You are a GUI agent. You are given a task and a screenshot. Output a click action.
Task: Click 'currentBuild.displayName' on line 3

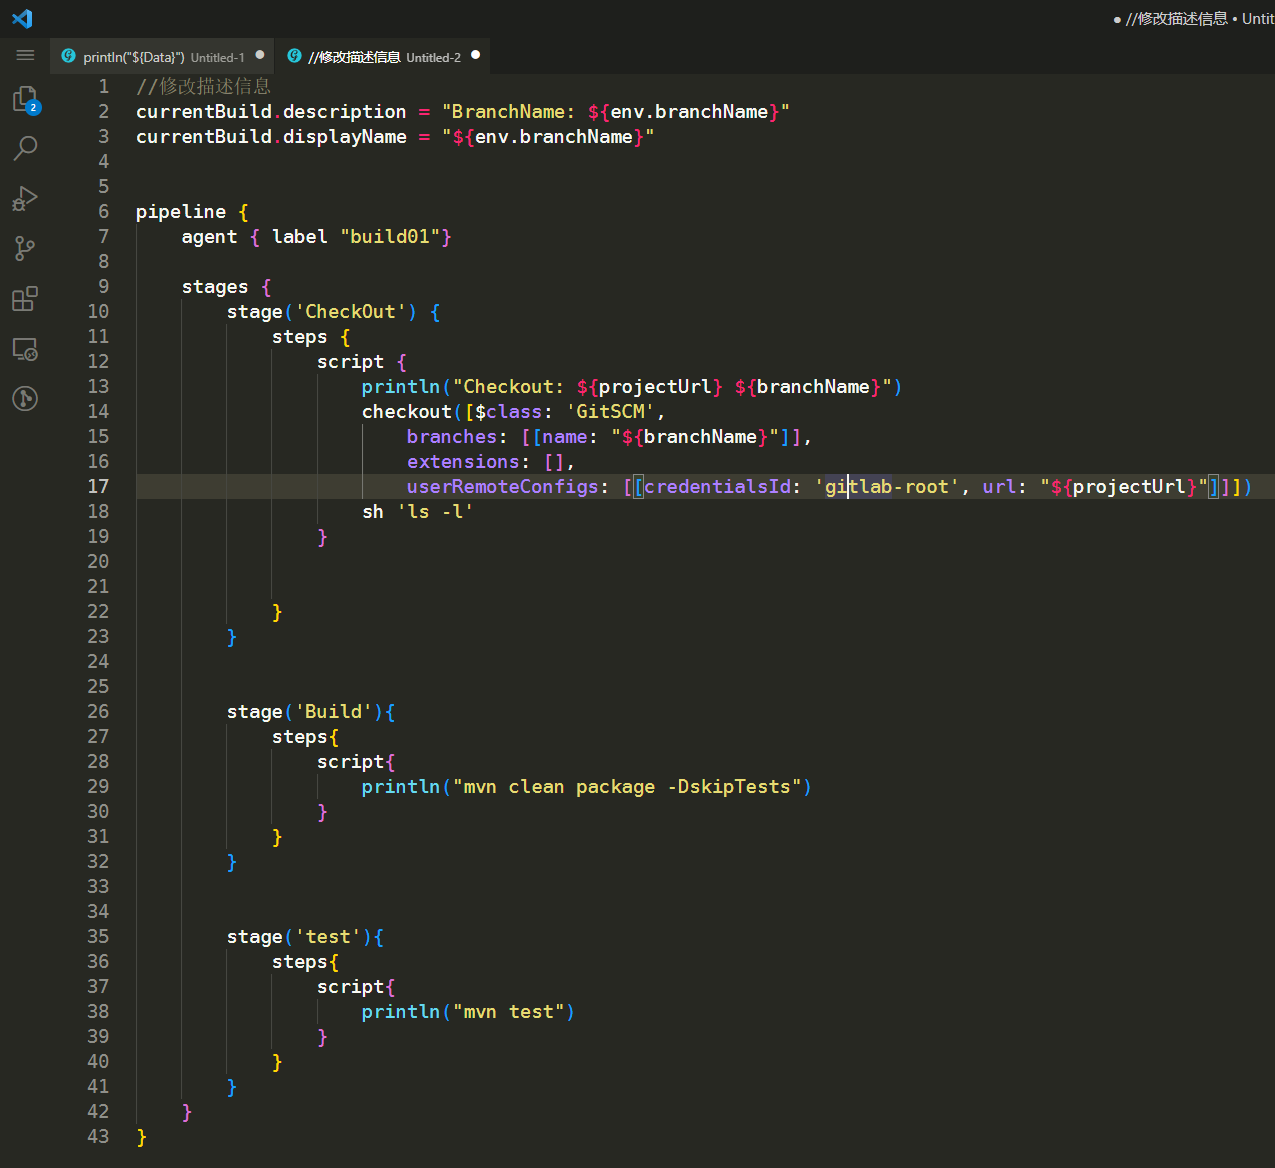tap(271, 137)
